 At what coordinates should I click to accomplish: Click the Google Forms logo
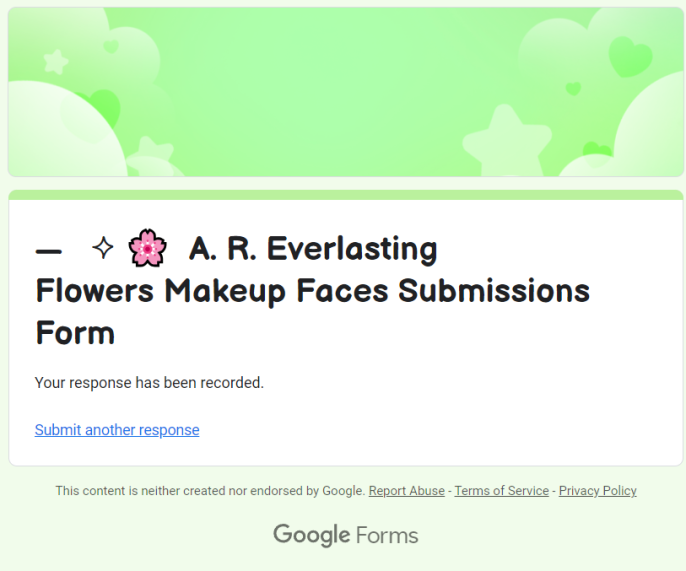346,535
